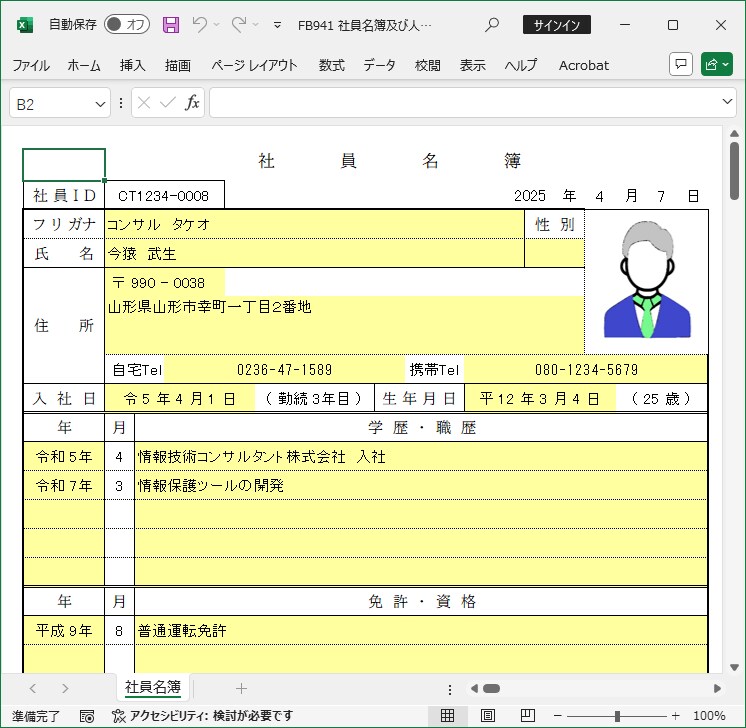Screen dimensions: 746x728
Task: Open the データ tab
Action: coord(379,65)
